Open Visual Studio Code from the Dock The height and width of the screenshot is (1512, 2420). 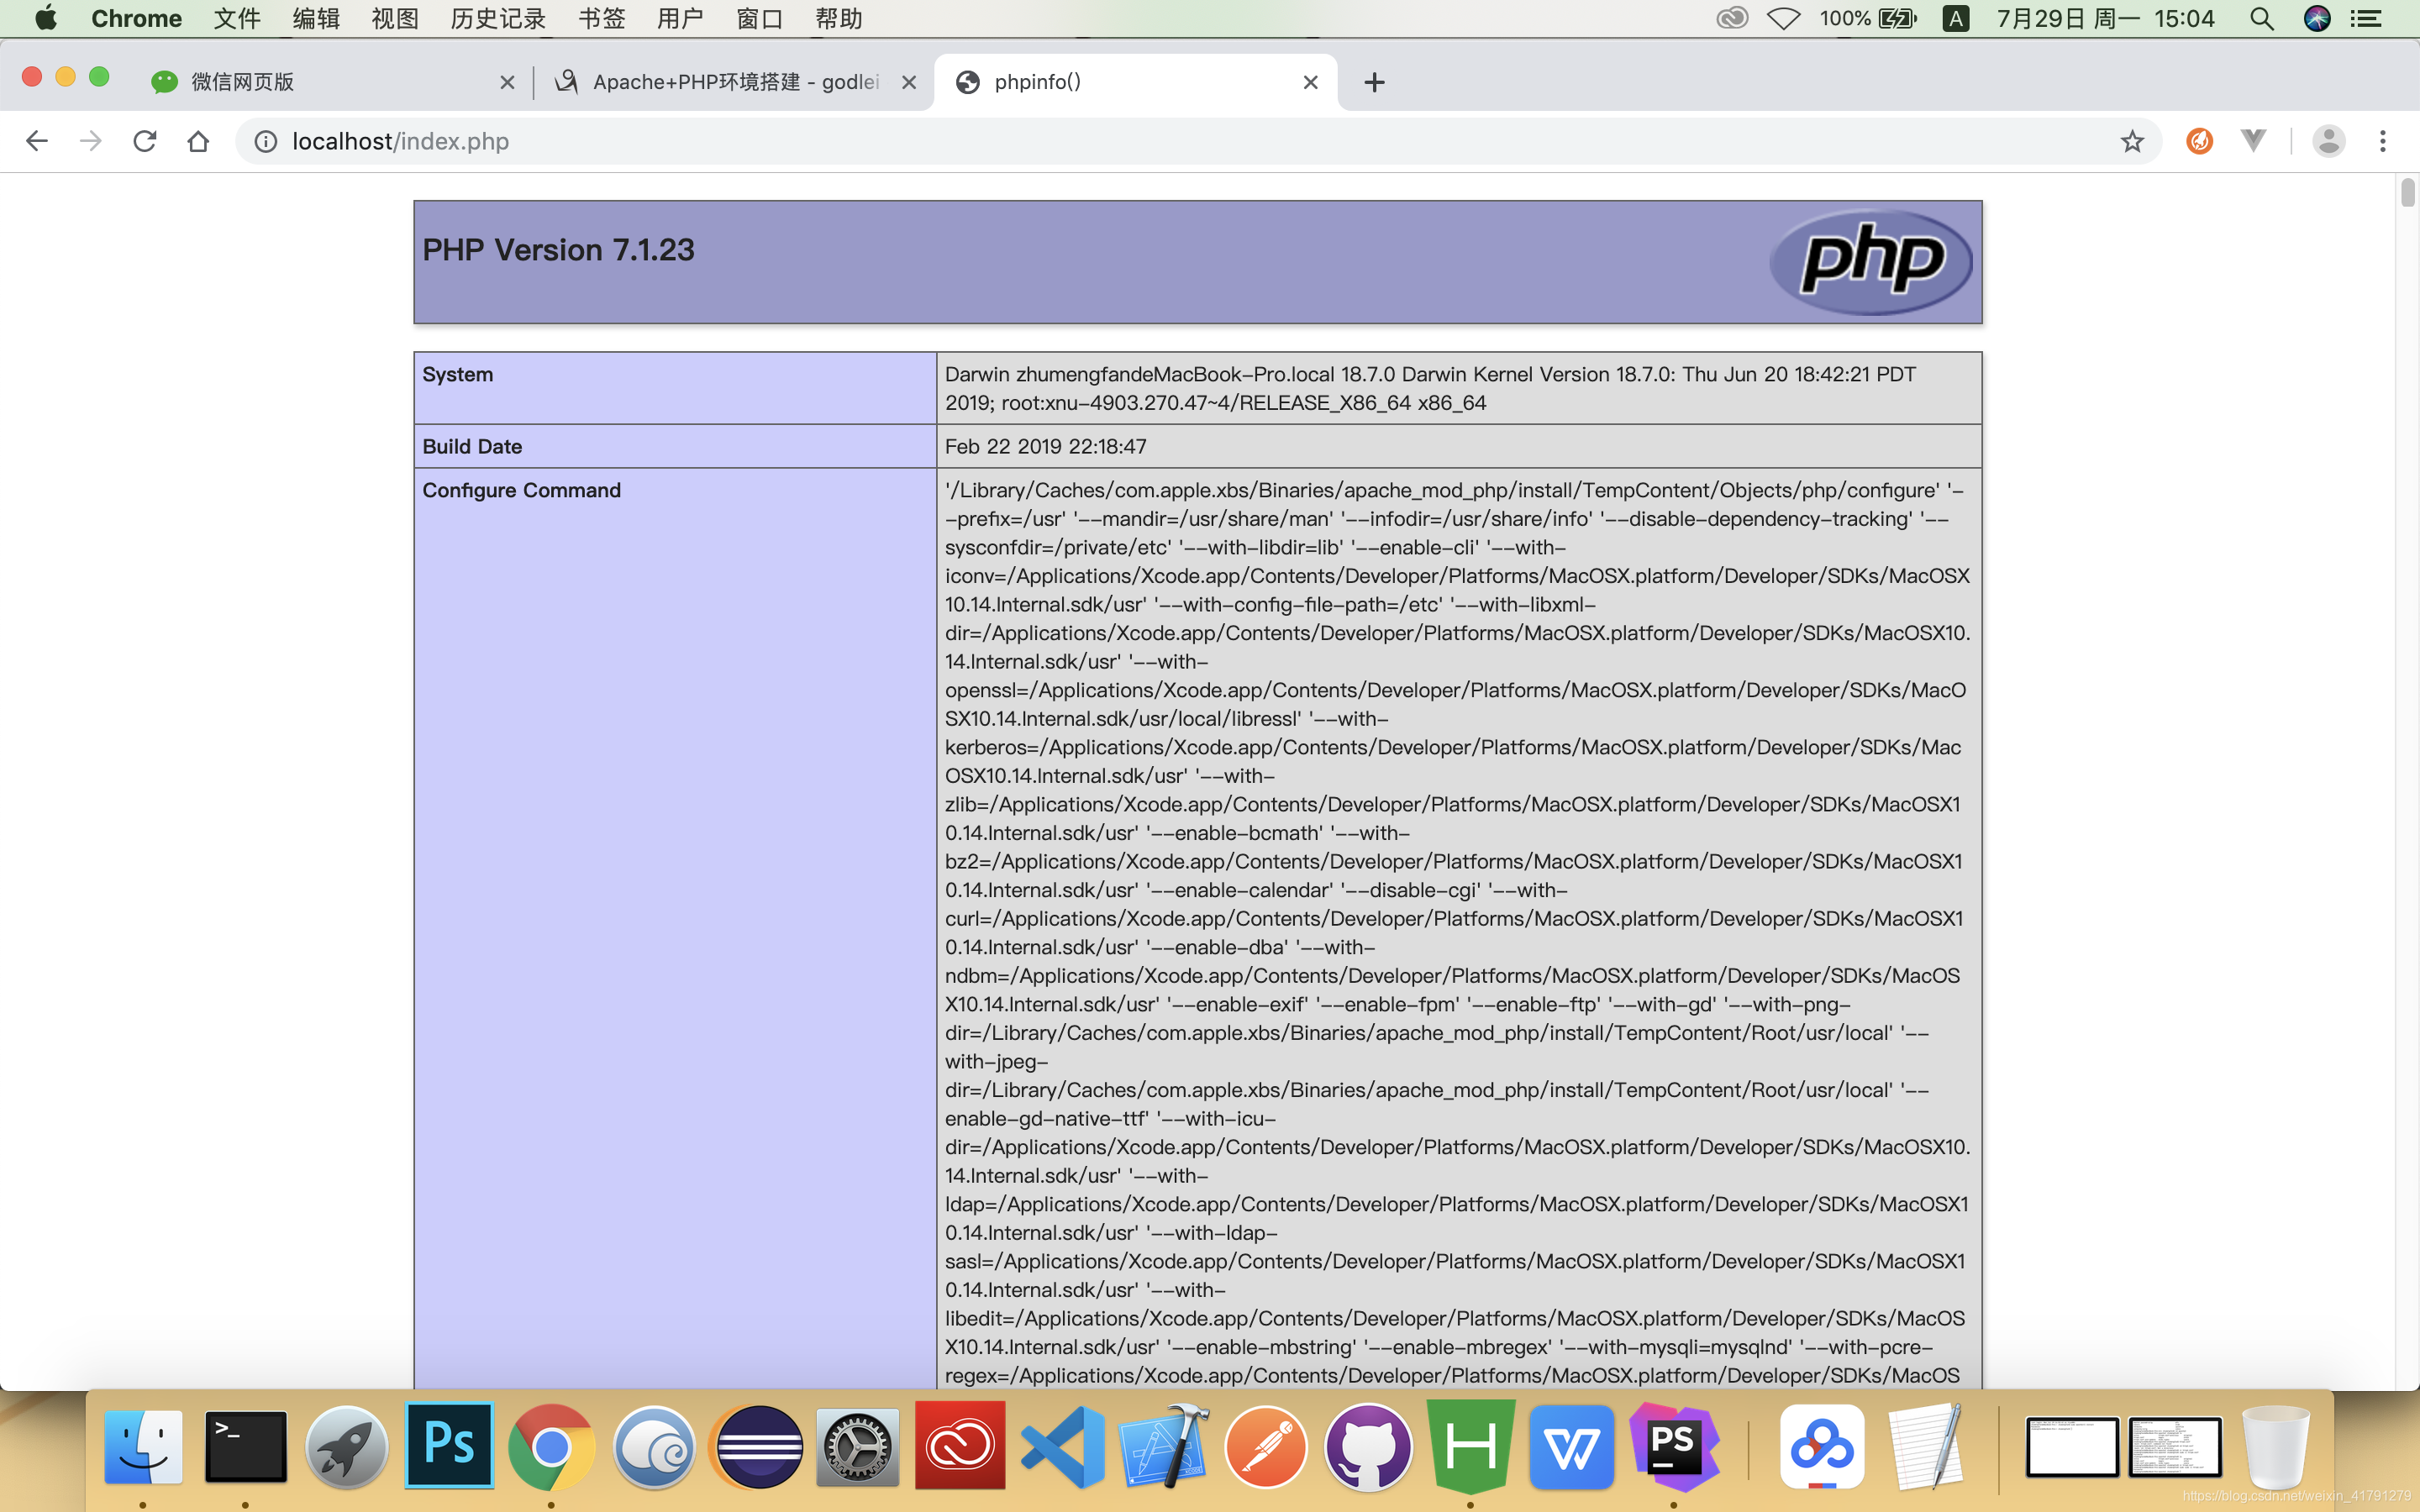1062,1447
